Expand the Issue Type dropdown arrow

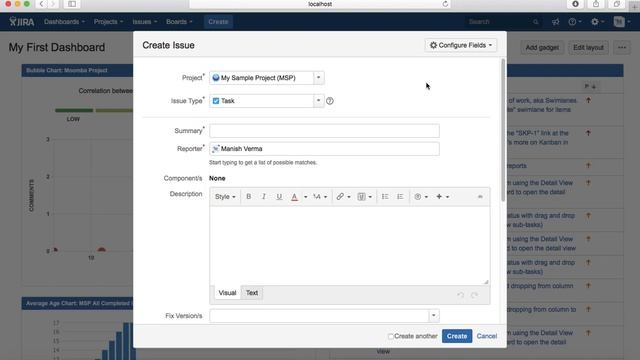pyautogui.click(x=318, y=101)
